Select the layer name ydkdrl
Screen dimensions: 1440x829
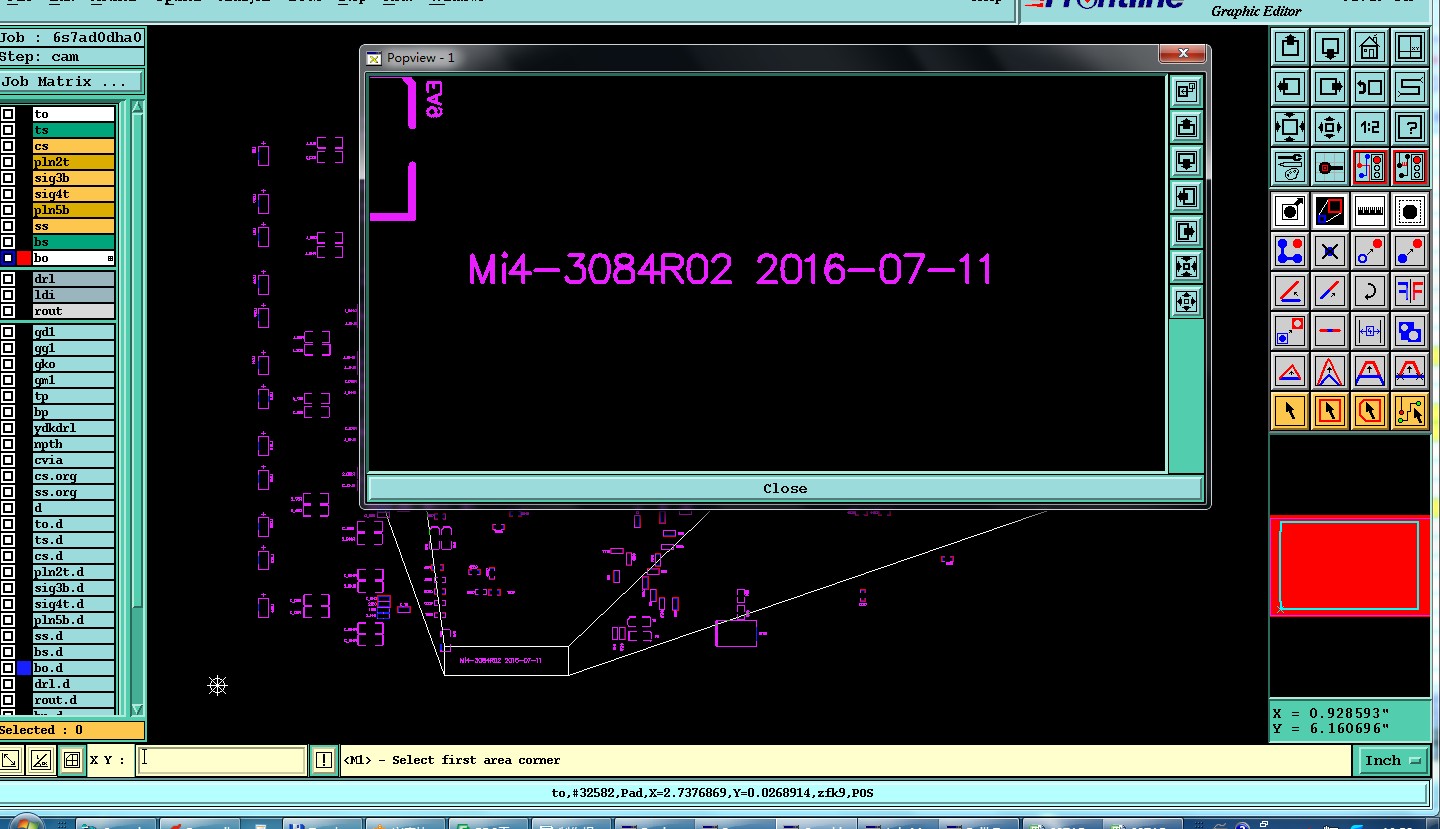click(73, 428)
